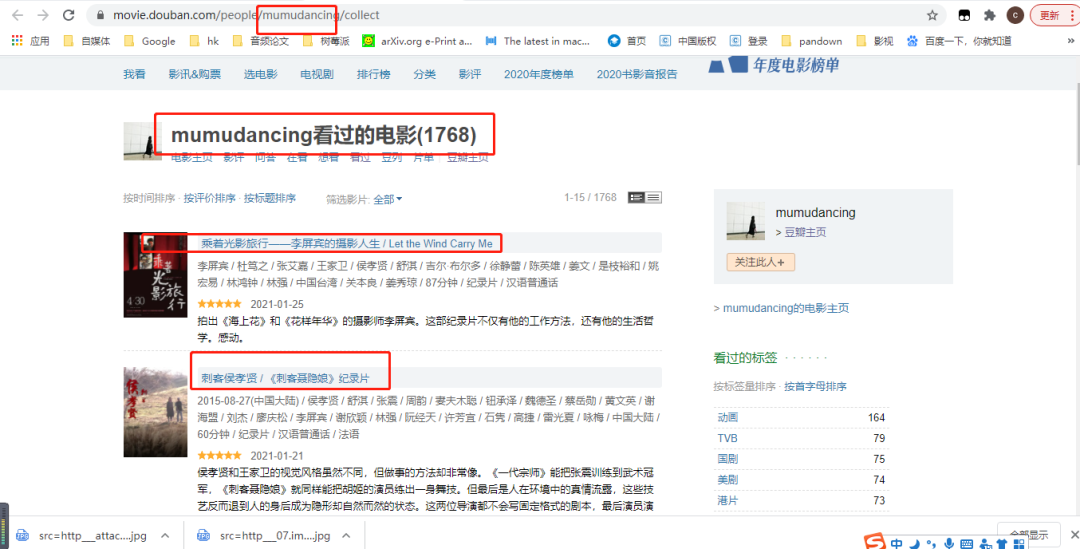Open mumudancing的电影主页 link
The width and height of the screenshot is (1080, 549).
coord(787,308)
